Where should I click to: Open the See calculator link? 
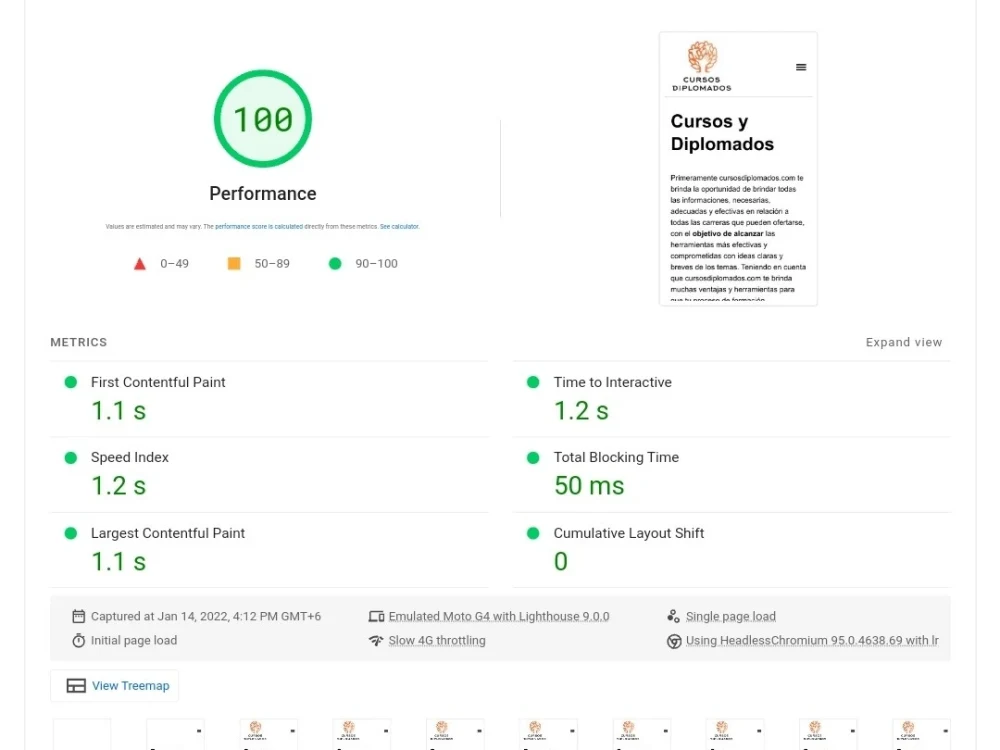pyautogui.click(x=399, y=226)
